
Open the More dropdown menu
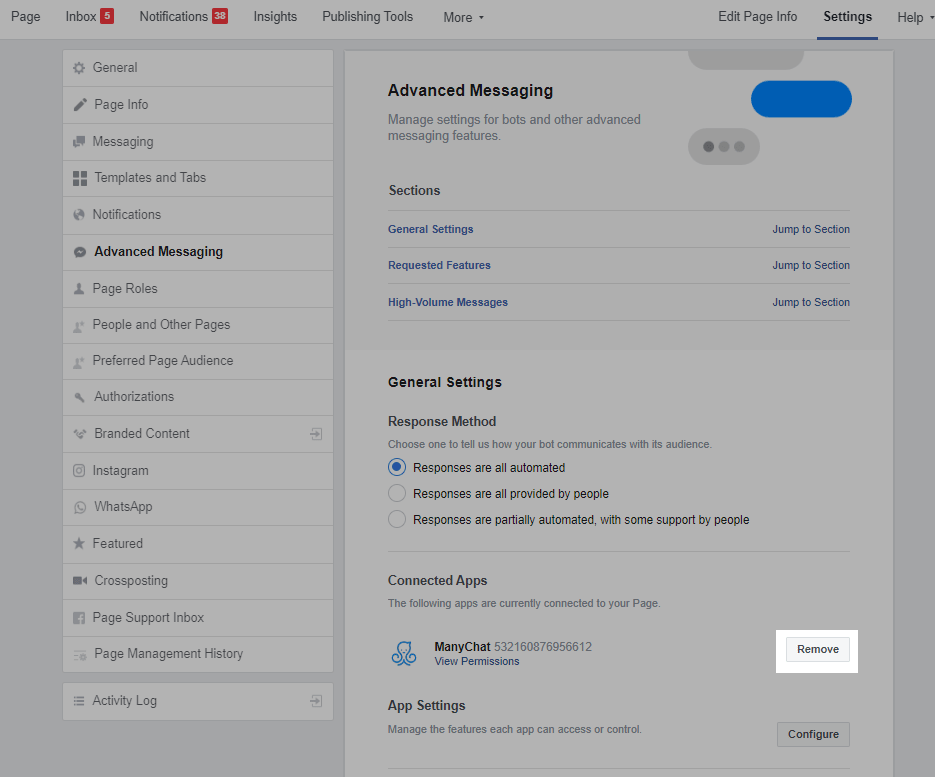(x=463, y=17)
